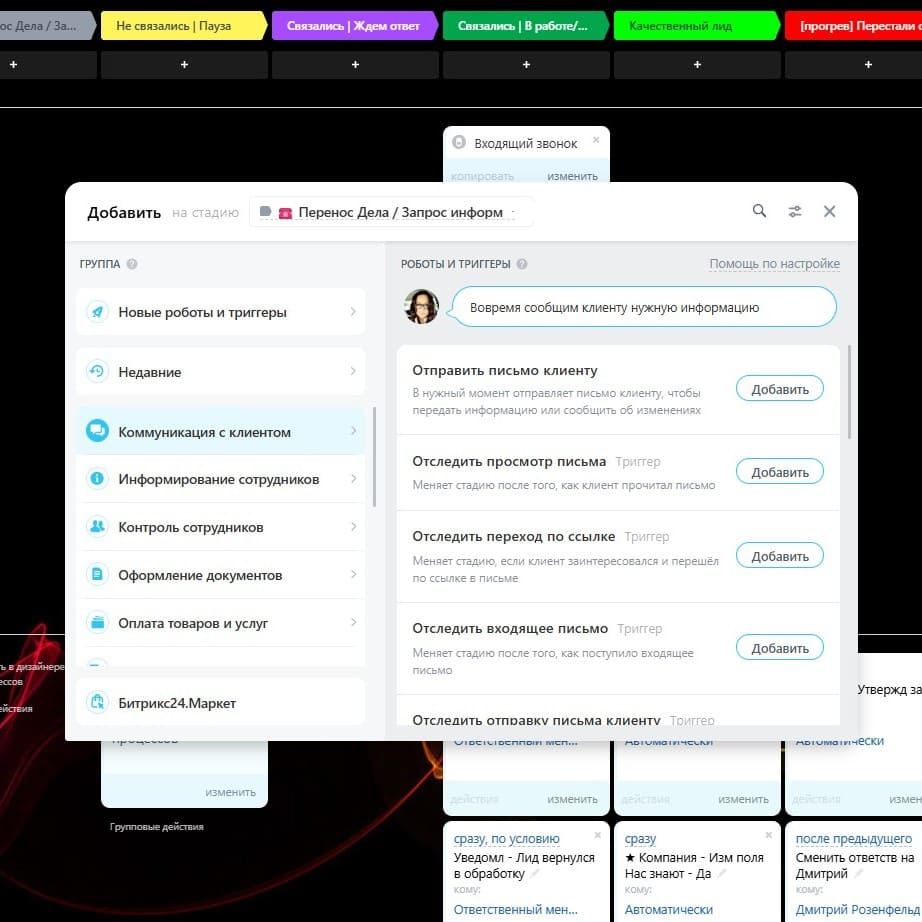Edit name pencil on Нас знают - Да card
Viewport: 922px width, 922px height.
[721, 874]
